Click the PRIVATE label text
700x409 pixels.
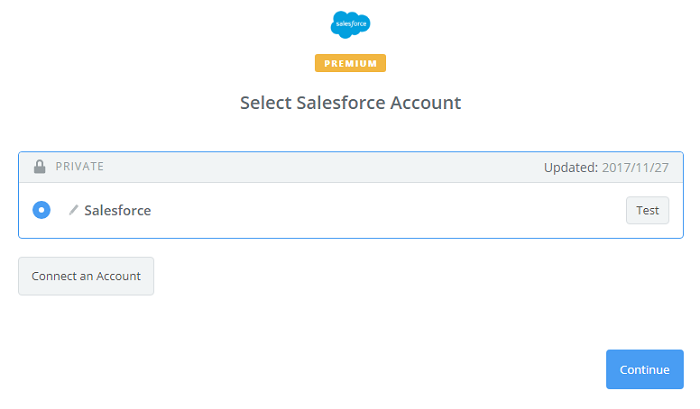coord(79,167)
